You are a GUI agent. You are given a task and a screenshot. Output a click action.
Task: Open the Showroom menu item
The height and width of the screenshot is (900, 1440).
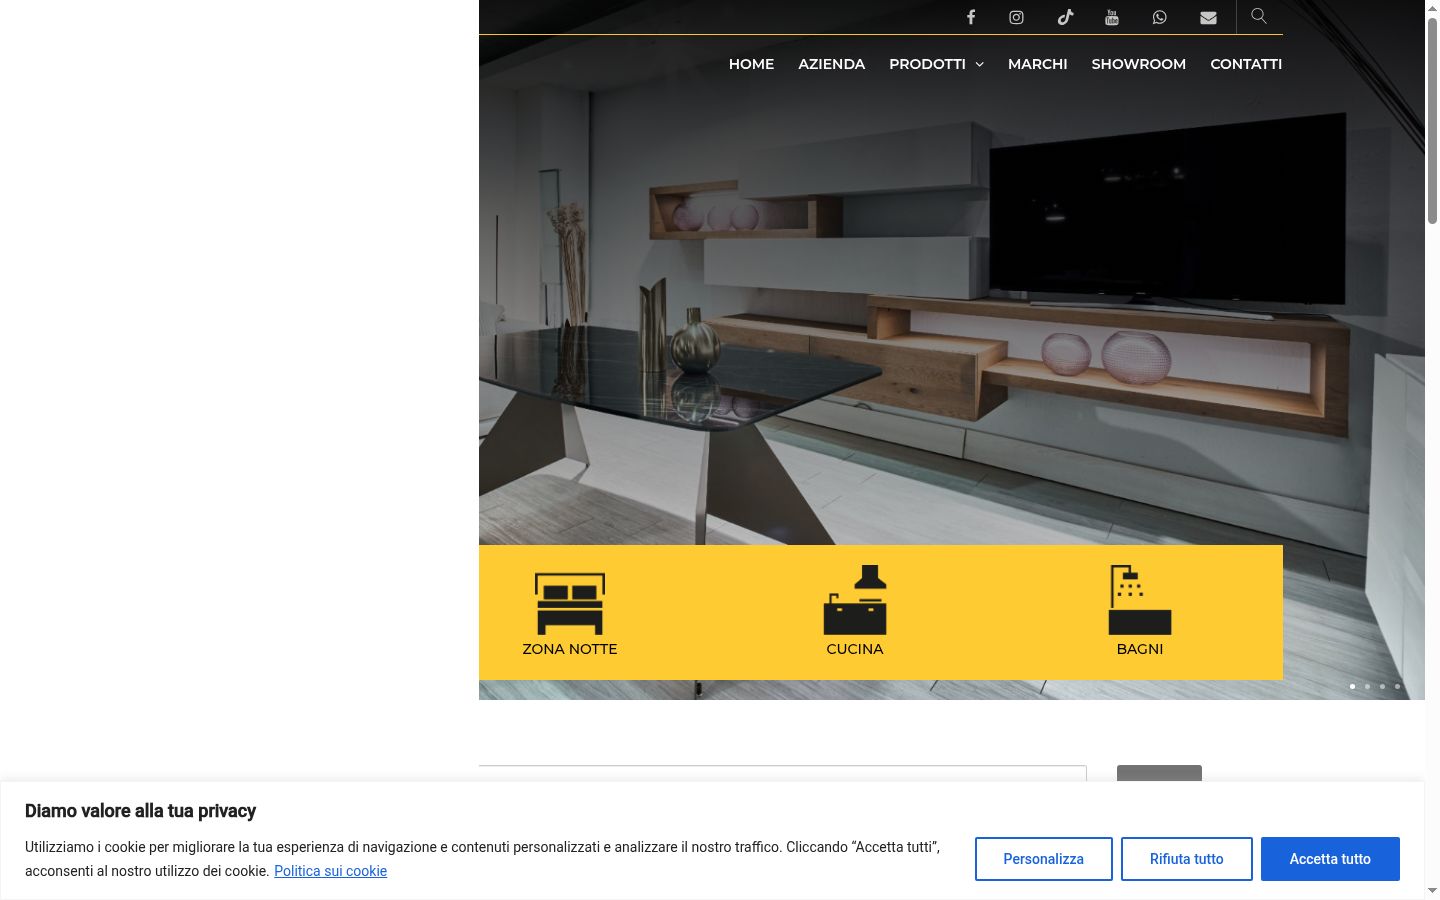point(1138,64)
